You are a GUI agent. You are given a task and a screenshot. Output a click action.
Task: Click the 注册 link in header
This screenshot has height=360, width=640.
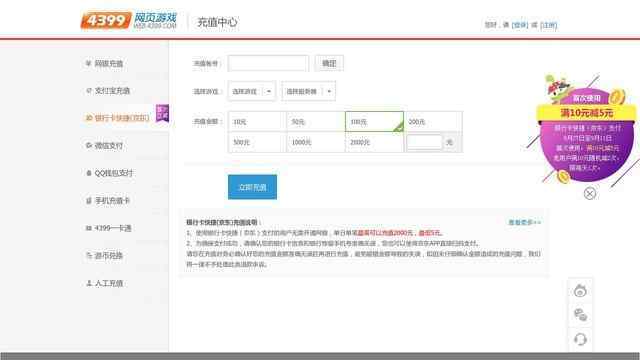pyautogui.click(x=548, y=25)
